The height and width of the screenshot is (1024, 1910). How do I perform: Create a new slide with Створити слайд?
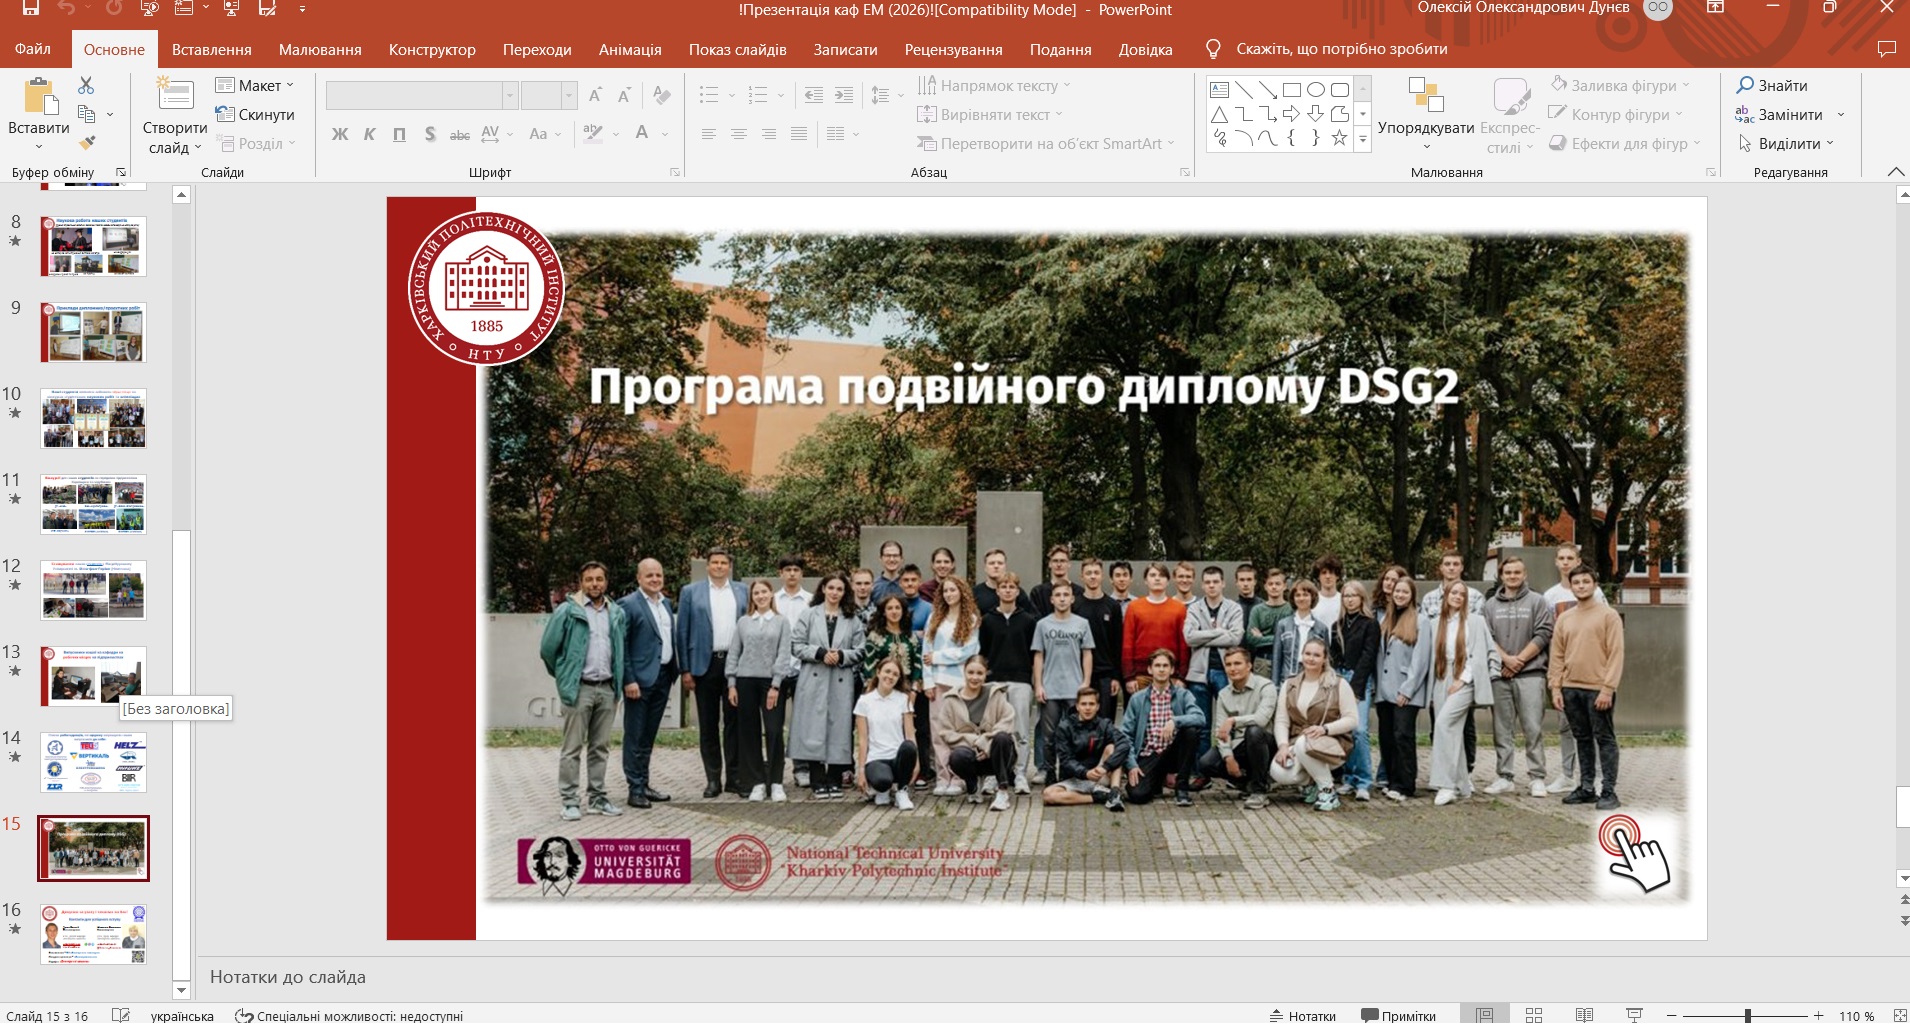point(174,97)
